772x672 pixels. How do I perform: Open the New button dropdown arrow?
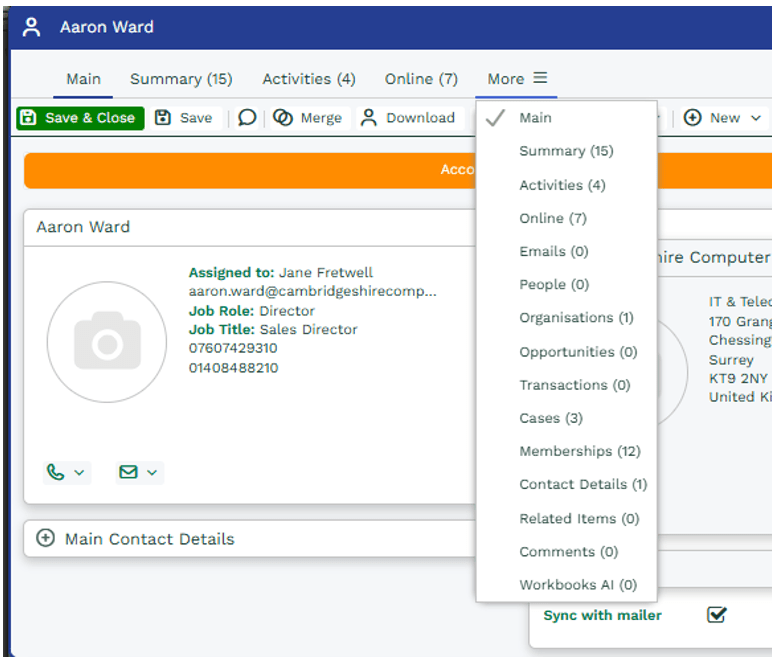point(756,118)
